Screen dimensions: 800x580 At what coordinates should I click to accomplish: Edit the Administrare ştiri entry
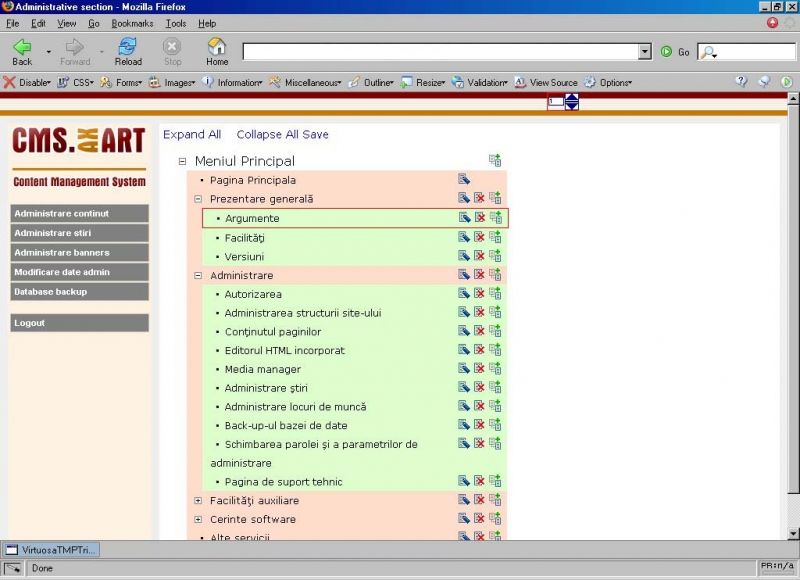[x=464, y=388]
